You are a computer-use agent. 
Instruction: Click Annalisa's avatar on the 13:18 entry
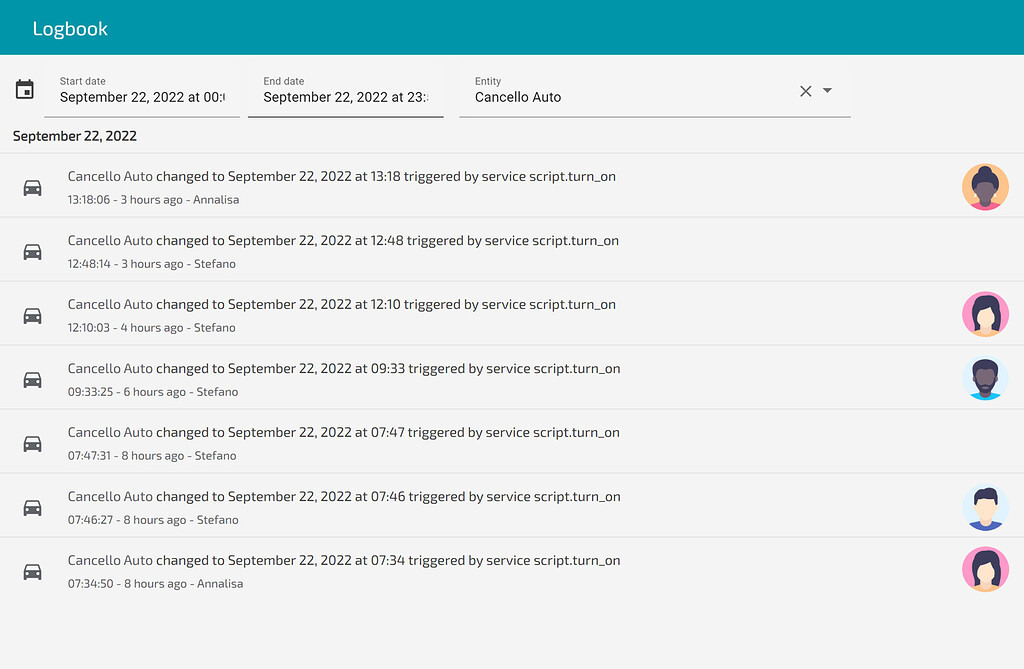click(x=985, y=187)
